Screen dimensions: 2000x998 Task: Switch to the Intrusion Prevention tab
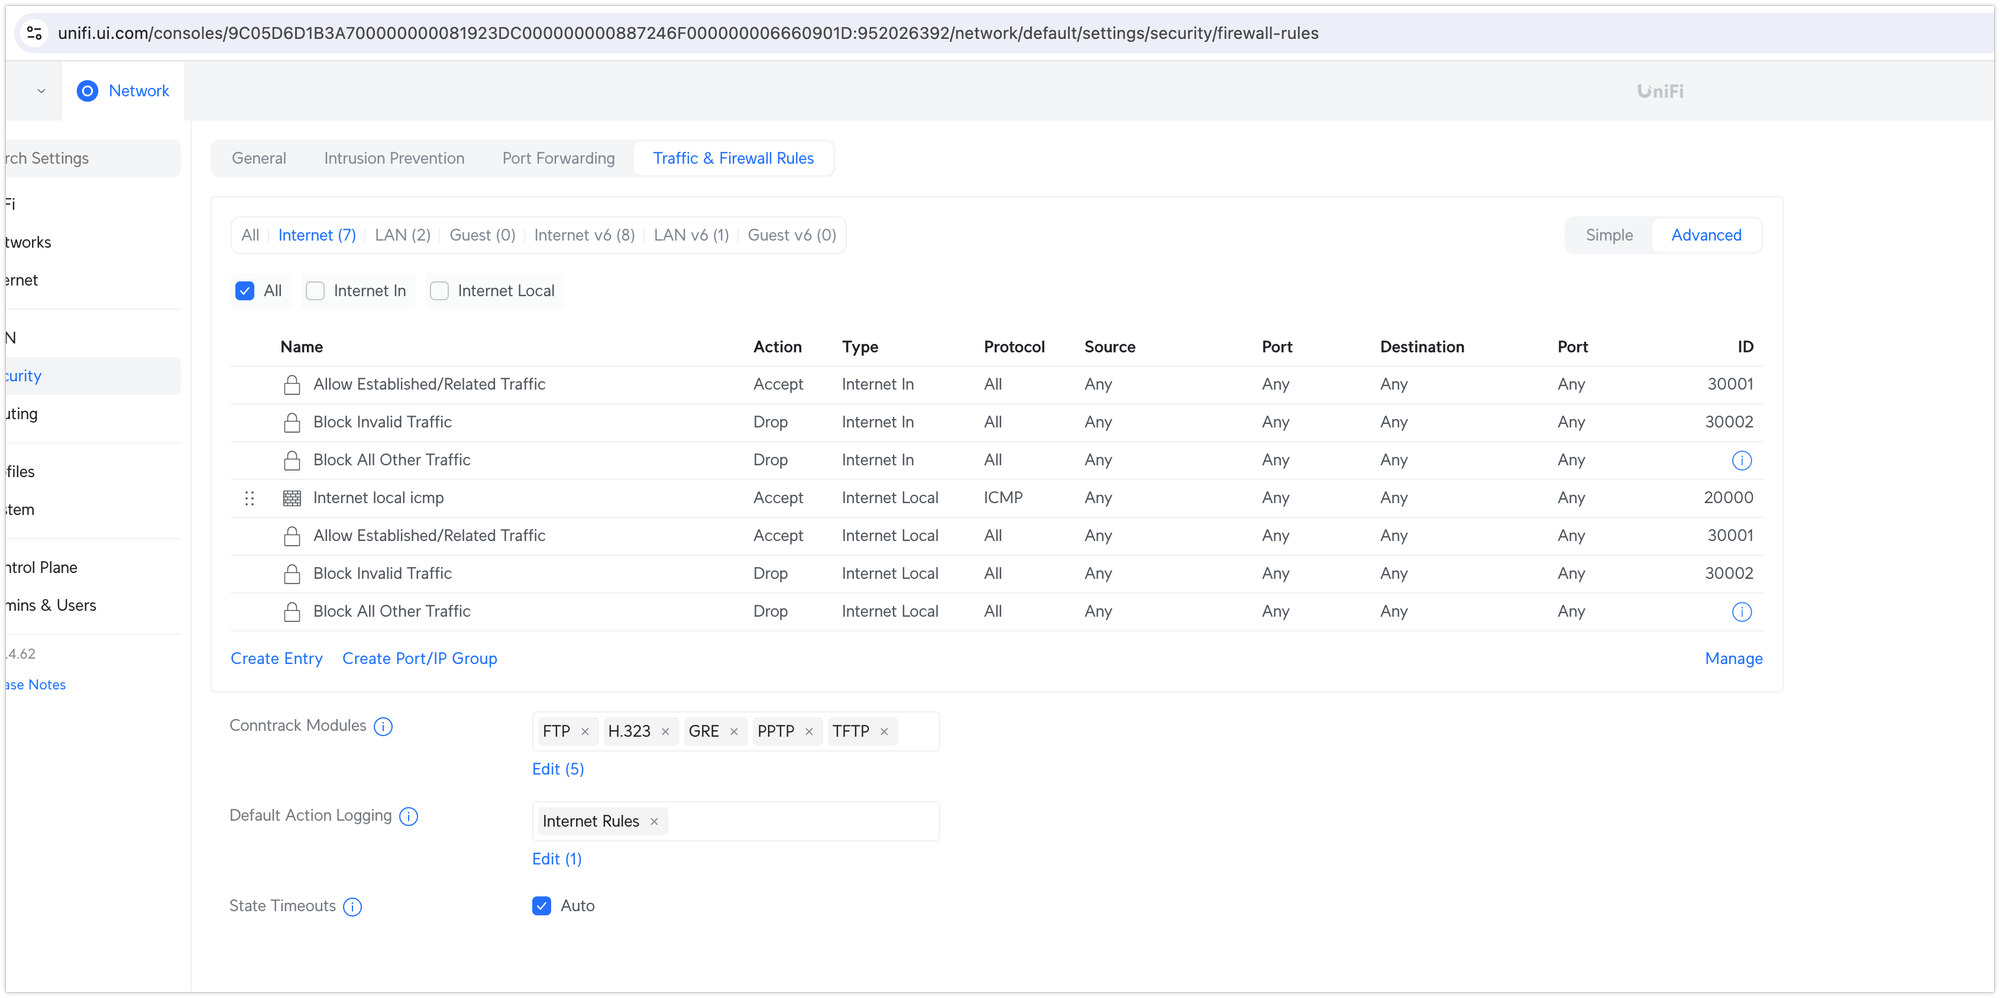coord(393,158)
